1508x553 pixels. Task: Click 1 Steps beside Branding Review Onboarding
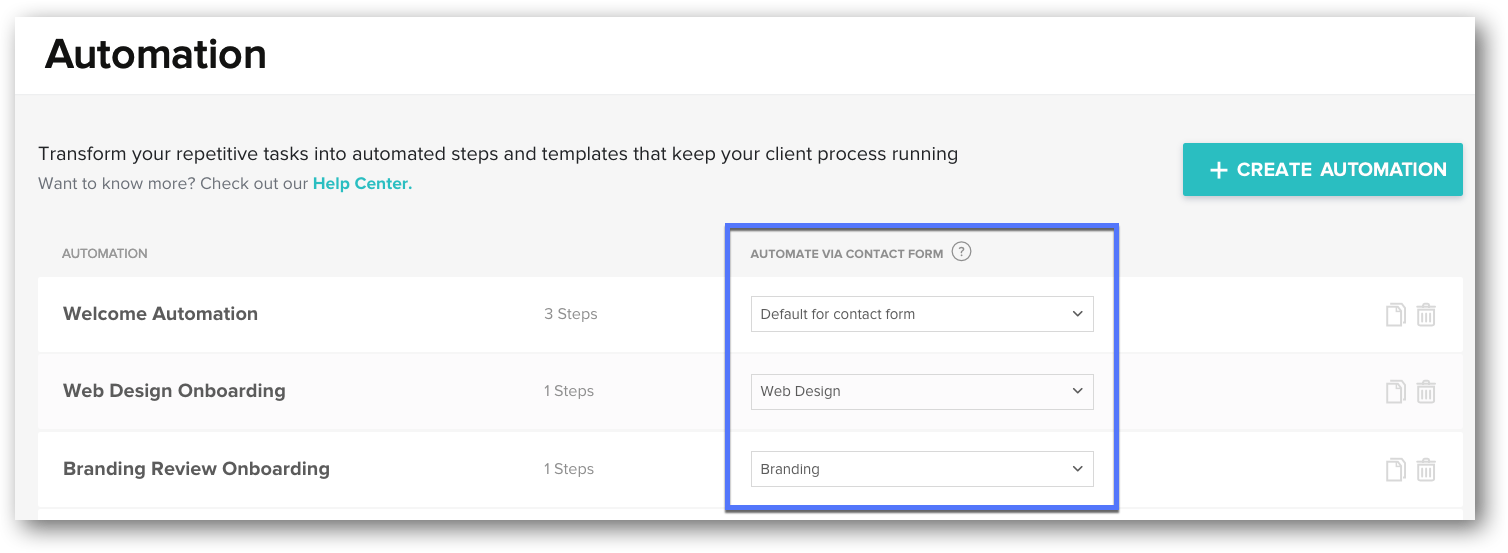tap(568, 469)
